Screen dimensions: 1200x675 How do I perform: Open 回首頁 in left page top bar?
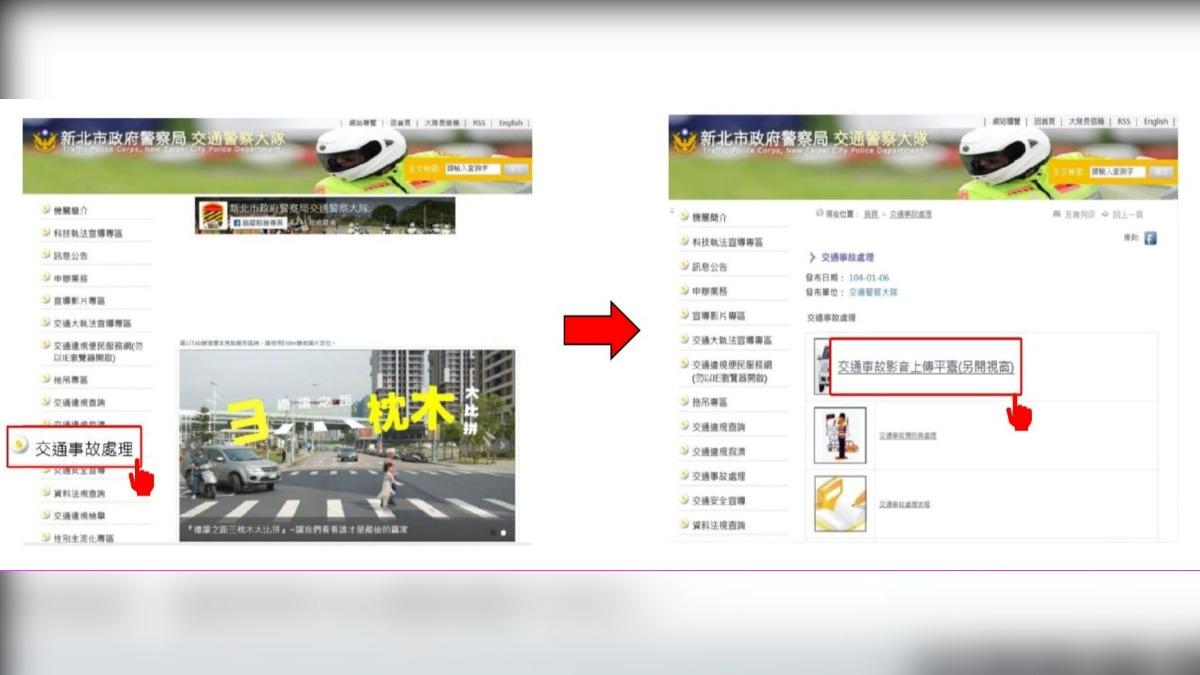point(401,123)
